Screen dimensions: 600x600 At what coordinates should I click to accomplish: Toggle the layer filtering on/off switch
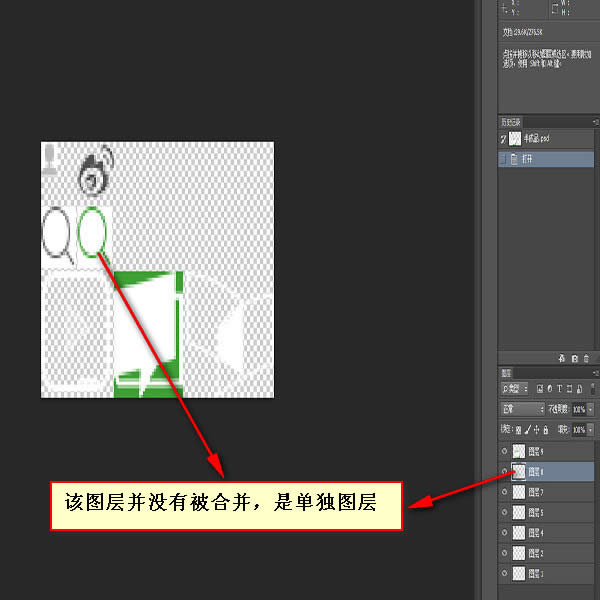[593, 389]
